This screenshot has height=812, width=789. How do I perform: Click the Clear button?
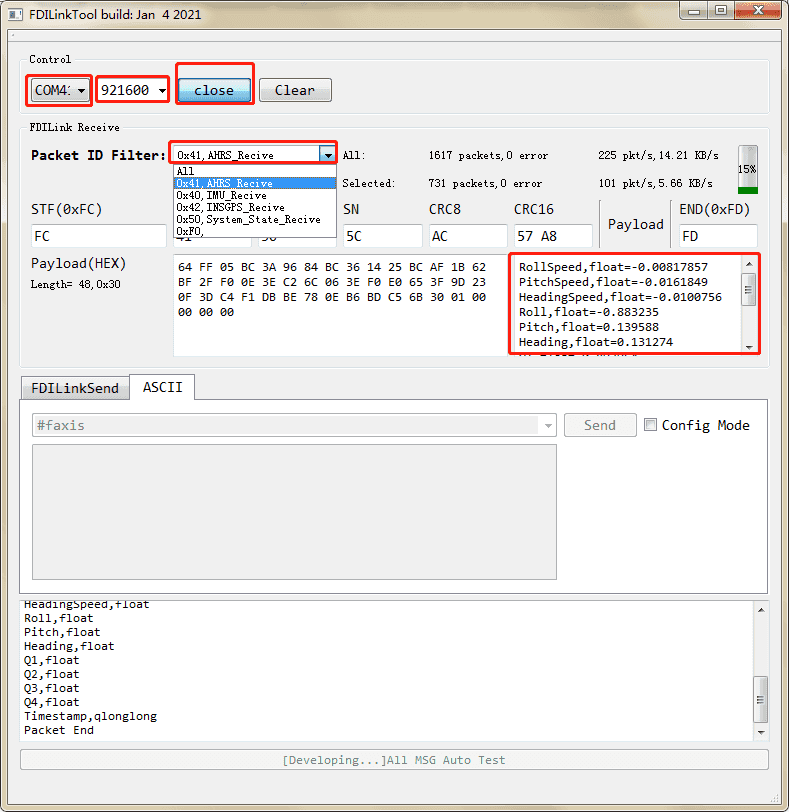(x=295, y=91)
